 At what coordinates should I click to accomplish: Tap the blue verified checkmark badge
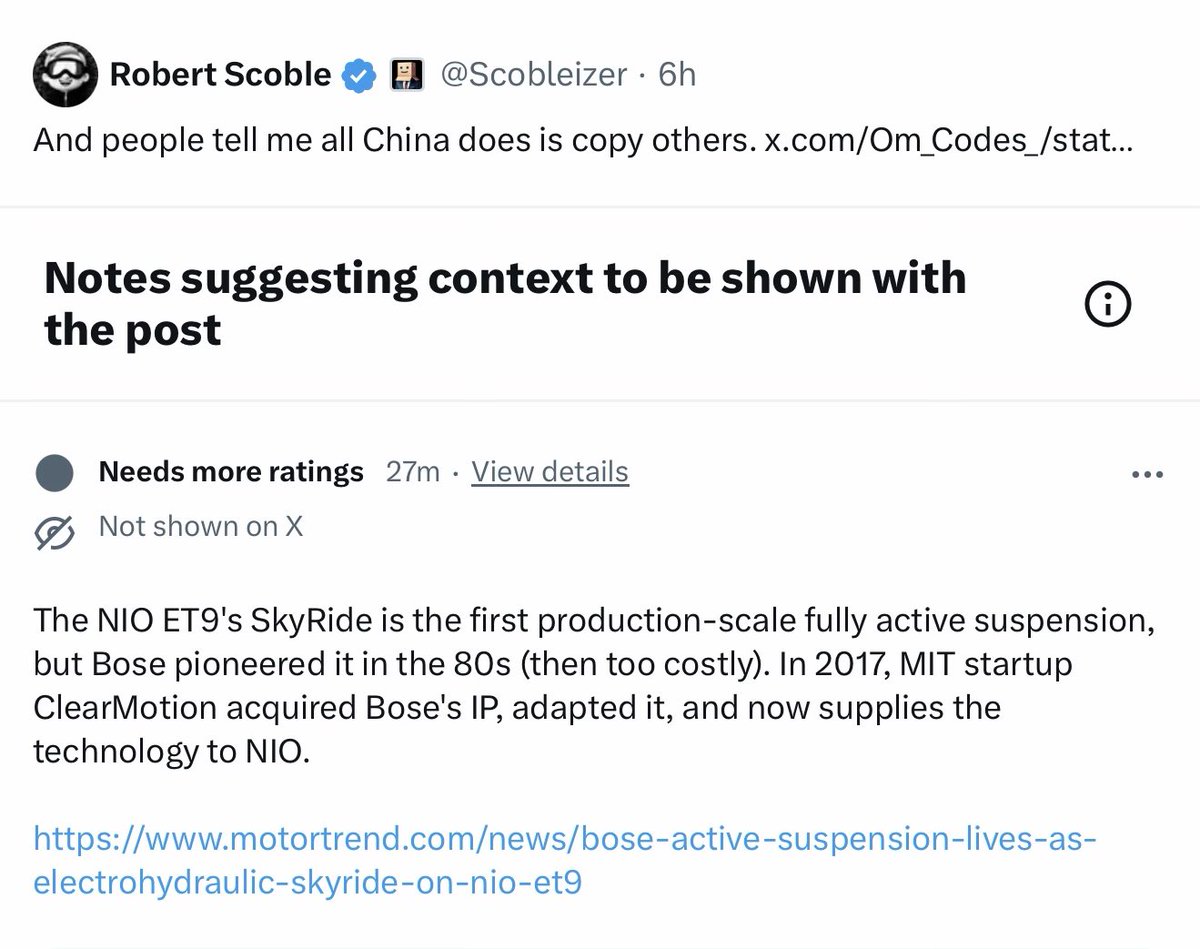point(360,75)
